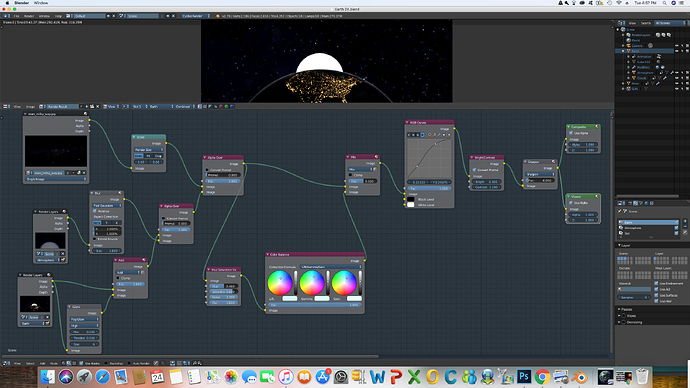Unlink the Render Result image with X
Image resolution: width=690 pixels, height=388 pixels.
[98, 106]
